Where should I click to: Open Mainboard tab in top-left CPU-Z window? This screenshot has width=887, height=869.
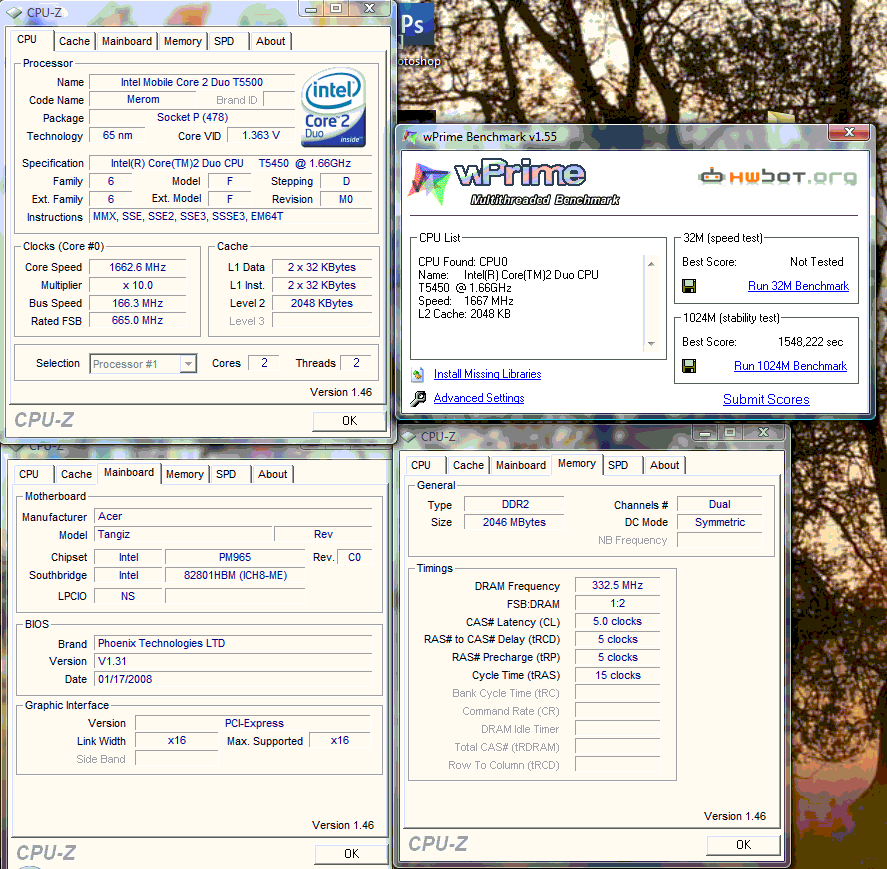[127, 41]
